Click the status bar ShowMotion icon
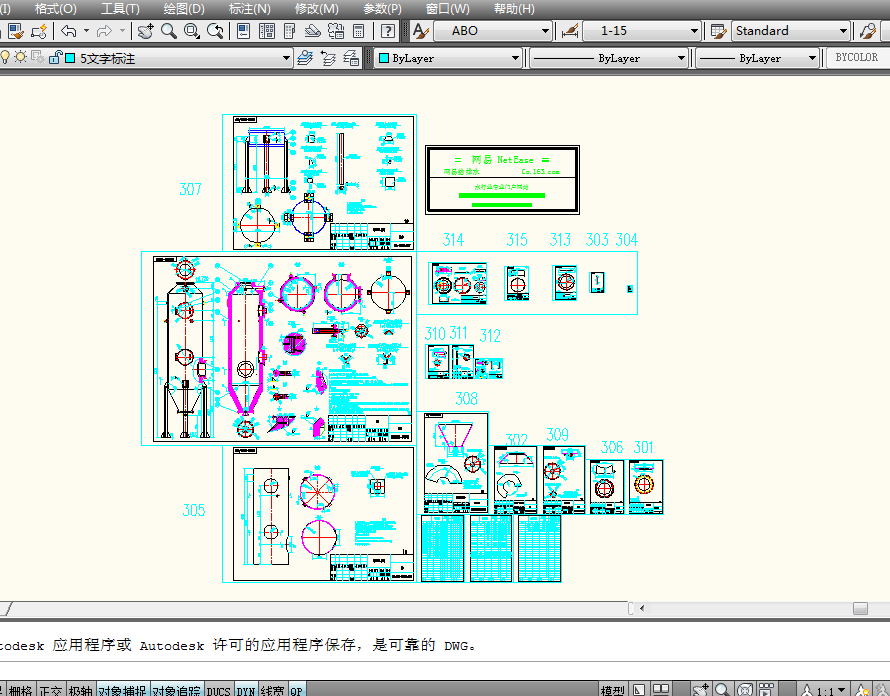This screenshot has height=696, width=890. tap(766, 690)
